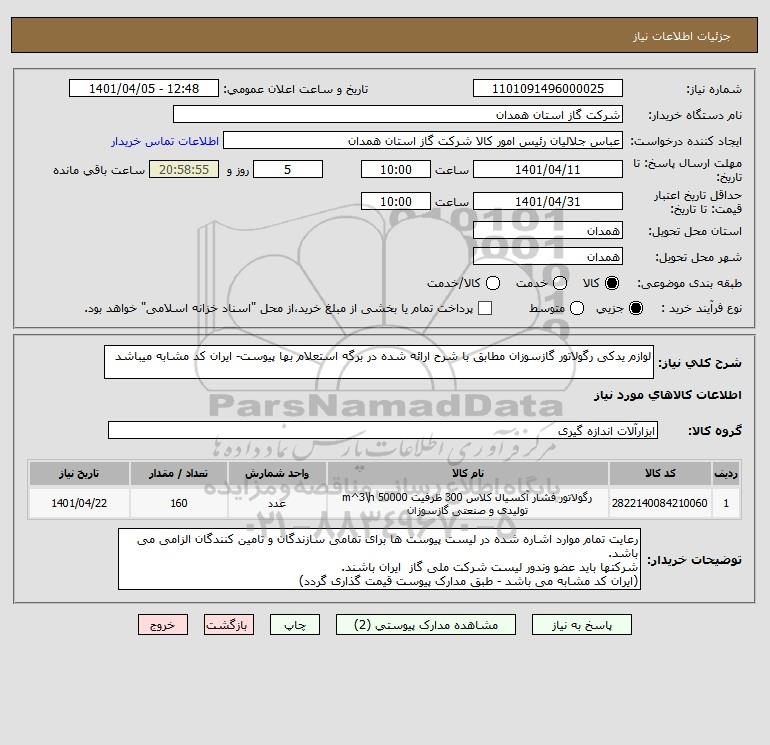Select the کالا/خدمت radio button
The height and width of the screenshot is (745, 770).
pos(493,283)
